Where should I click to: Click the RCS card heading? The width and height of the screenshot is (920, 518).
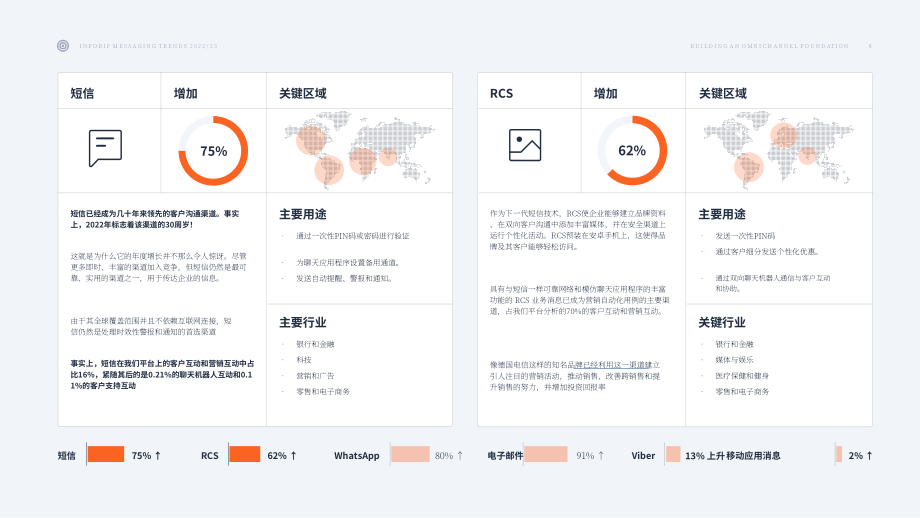[501, 93]
